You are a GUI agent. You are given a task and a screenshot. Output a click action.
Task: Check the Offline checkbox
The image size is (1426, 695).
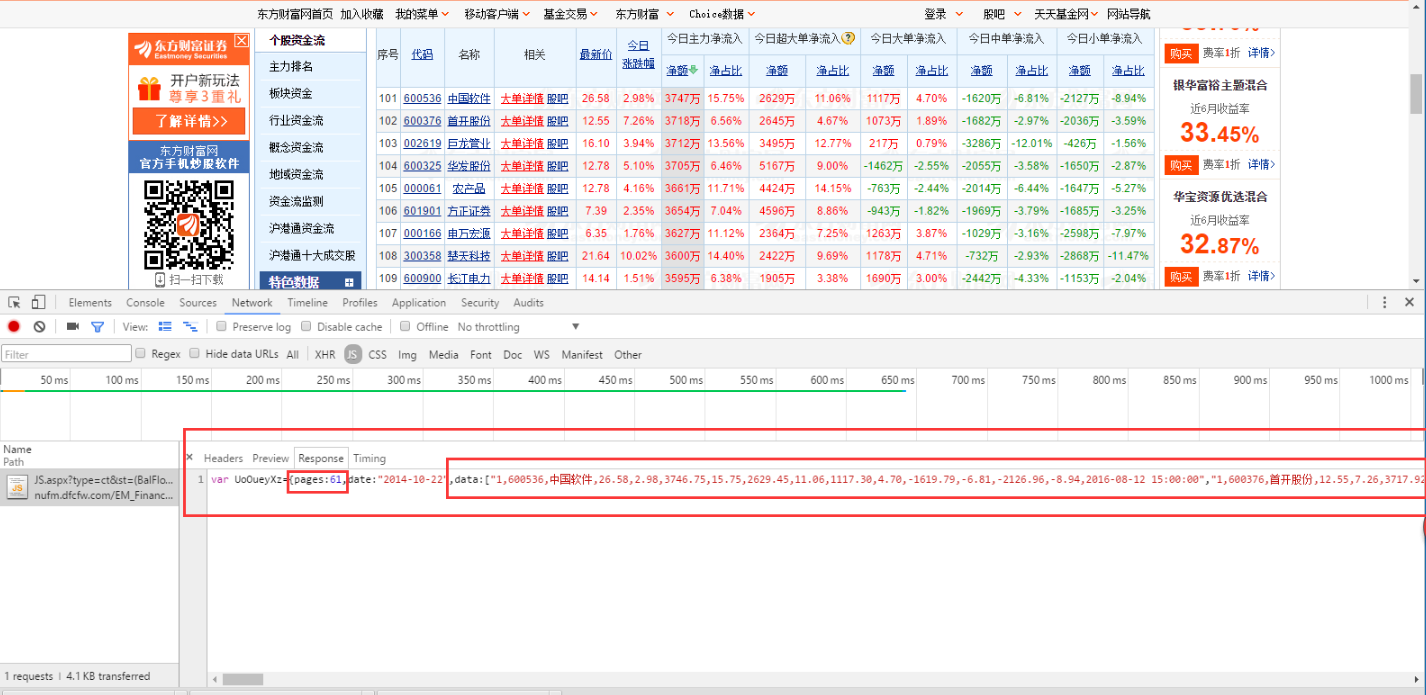(405, 327)
